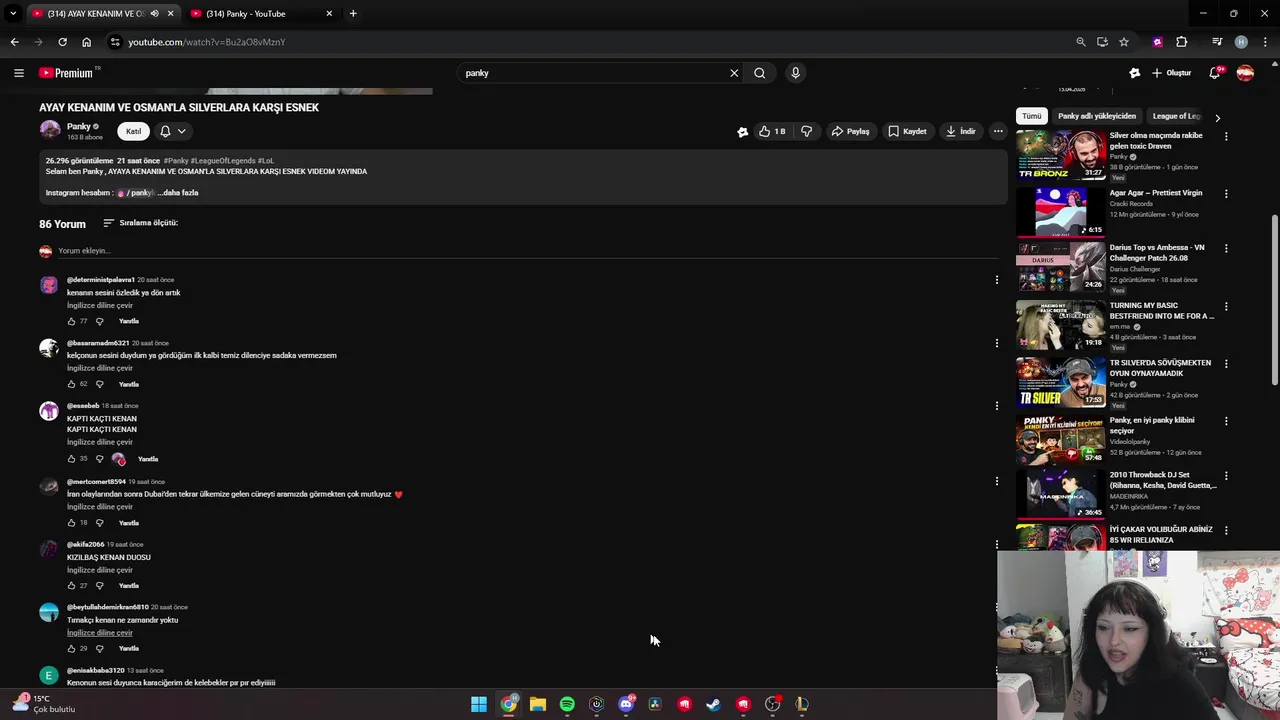Select the 'League of Leg...' chip
This screenshot has width=1280, height=720.
pyautogui.click(x=1177, y=116)
